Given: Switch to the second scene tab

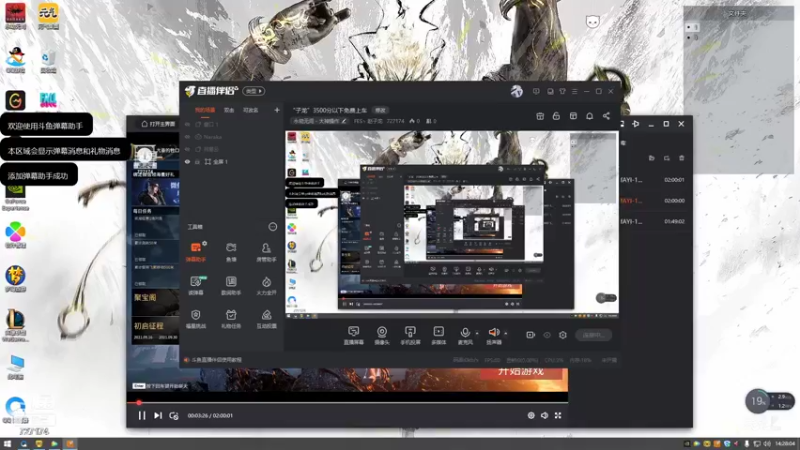Looking at the screenshot, I should (229, 110).
